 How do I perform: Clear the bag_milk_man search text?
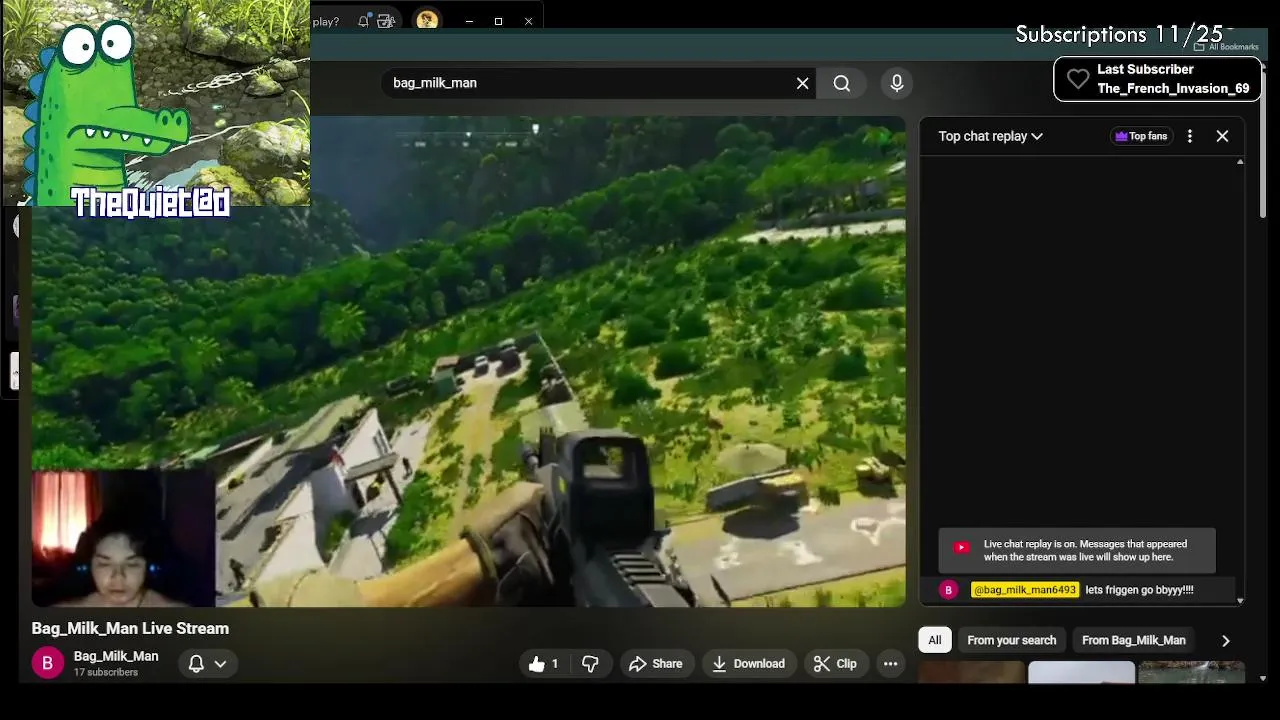(802, 83)
